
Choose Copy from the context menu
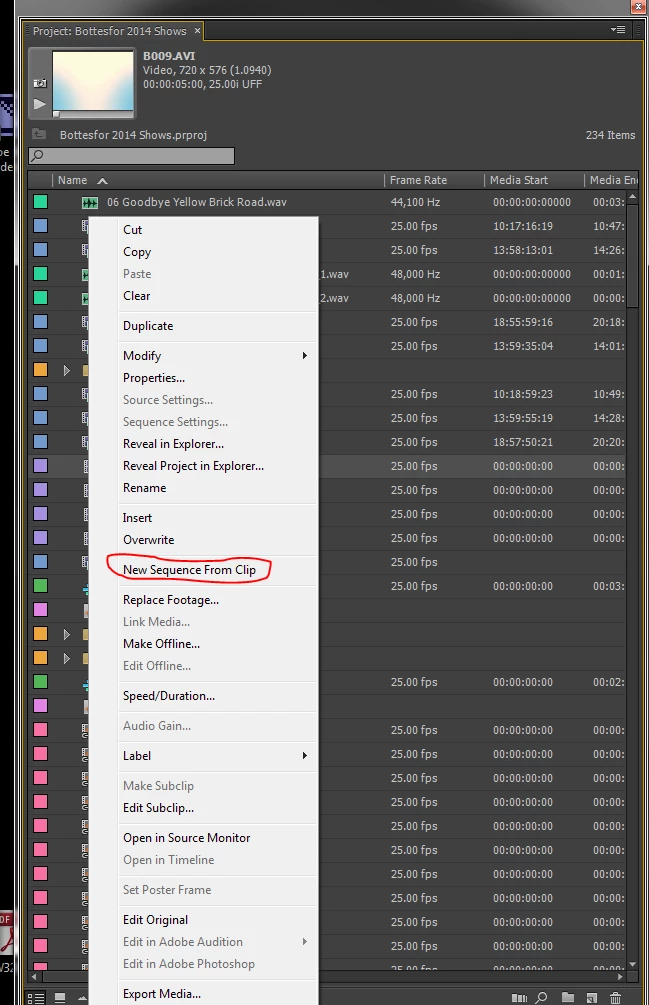[x=137, y=252]
